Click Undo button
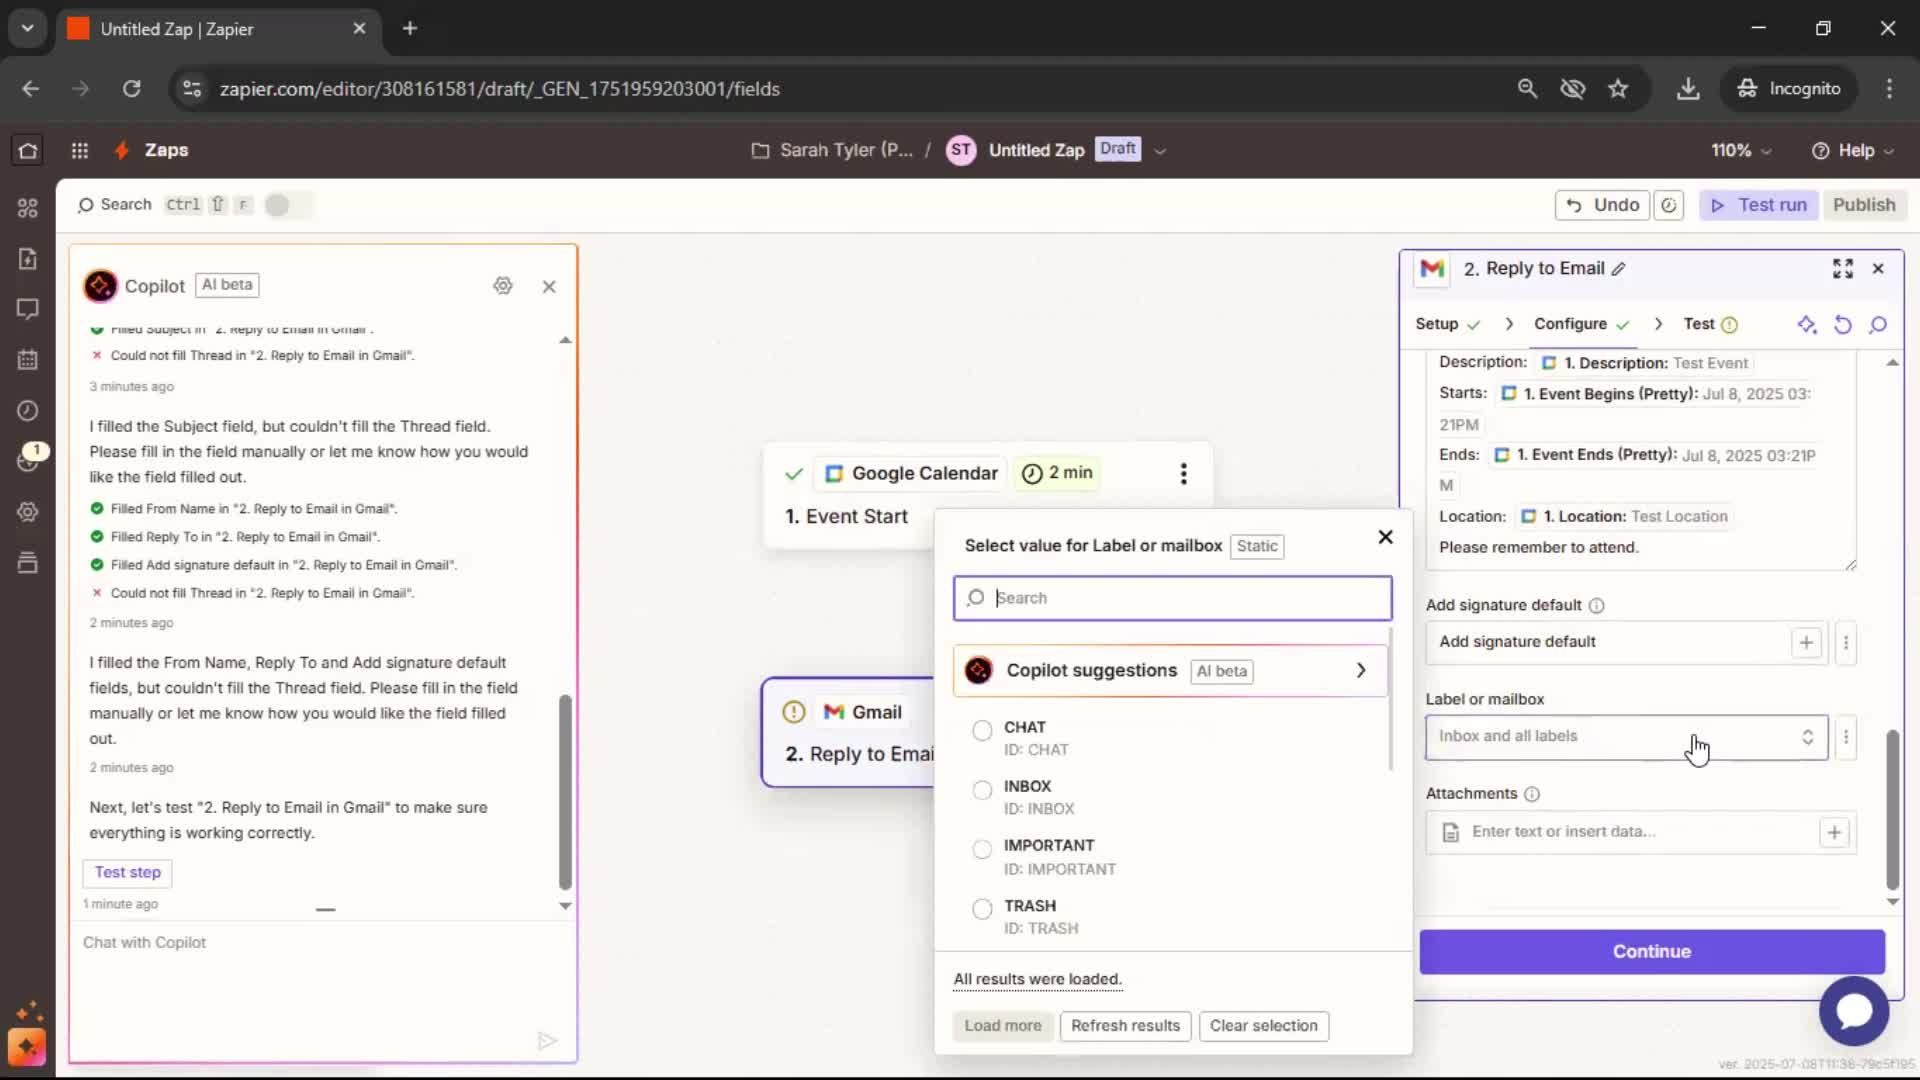Viewport: 1920px width, 1080px height. tap(1602, 205)
